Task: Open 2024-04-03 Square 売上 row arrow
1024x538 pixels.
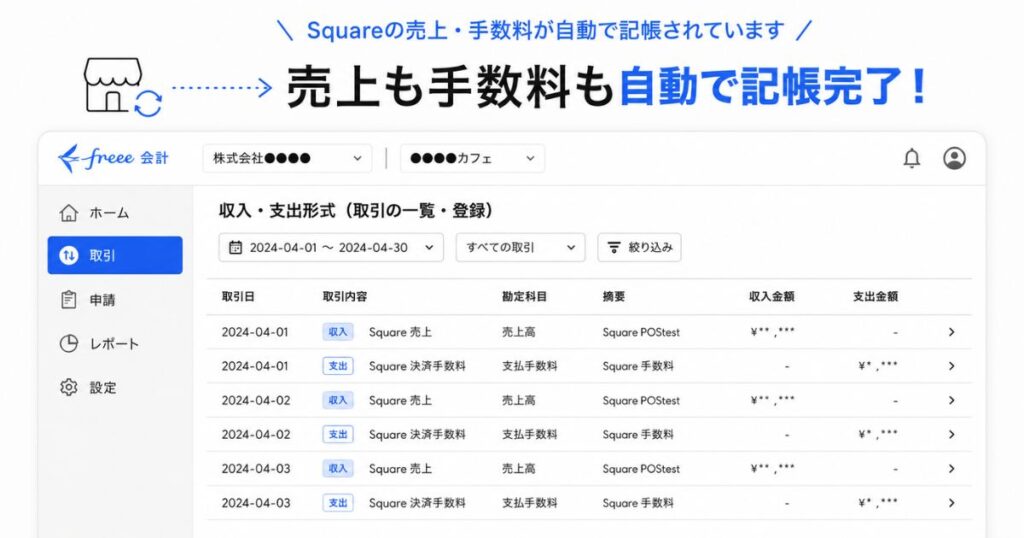Action: tap(952, 469)
